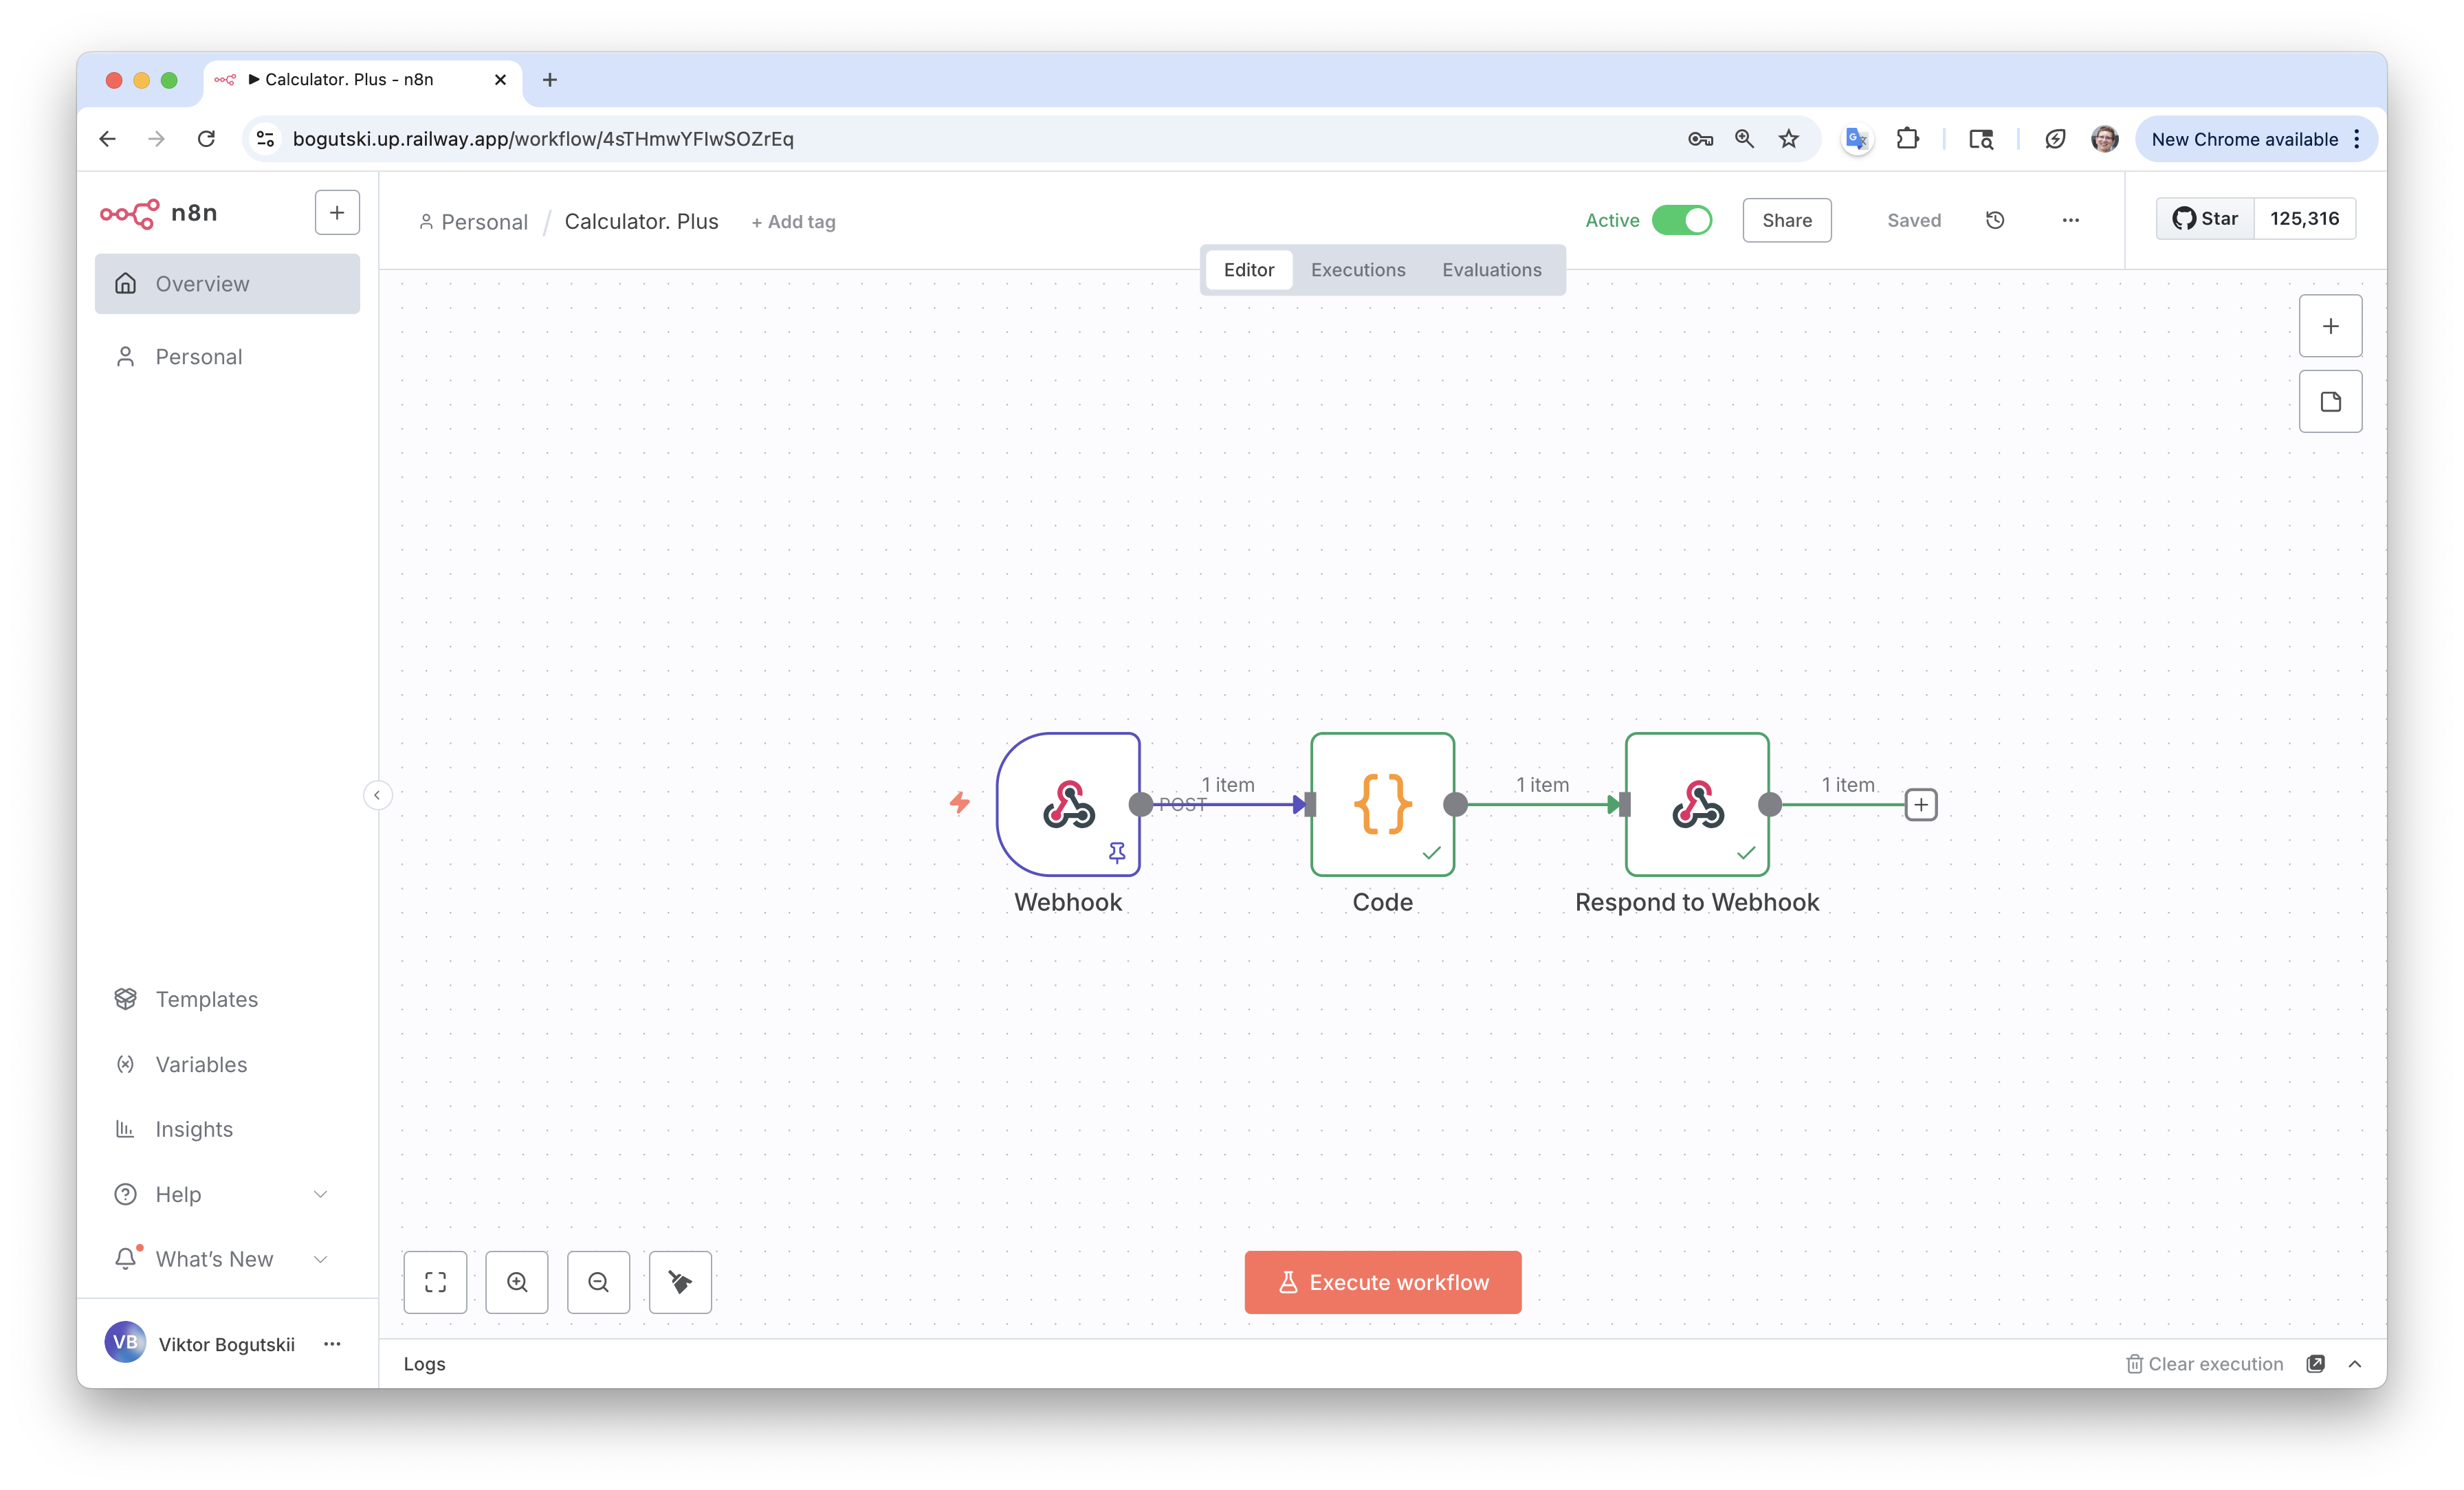
Task: Expand the Logs panel chevron
Action: pyautogui.click(x=2355, y=1364)
